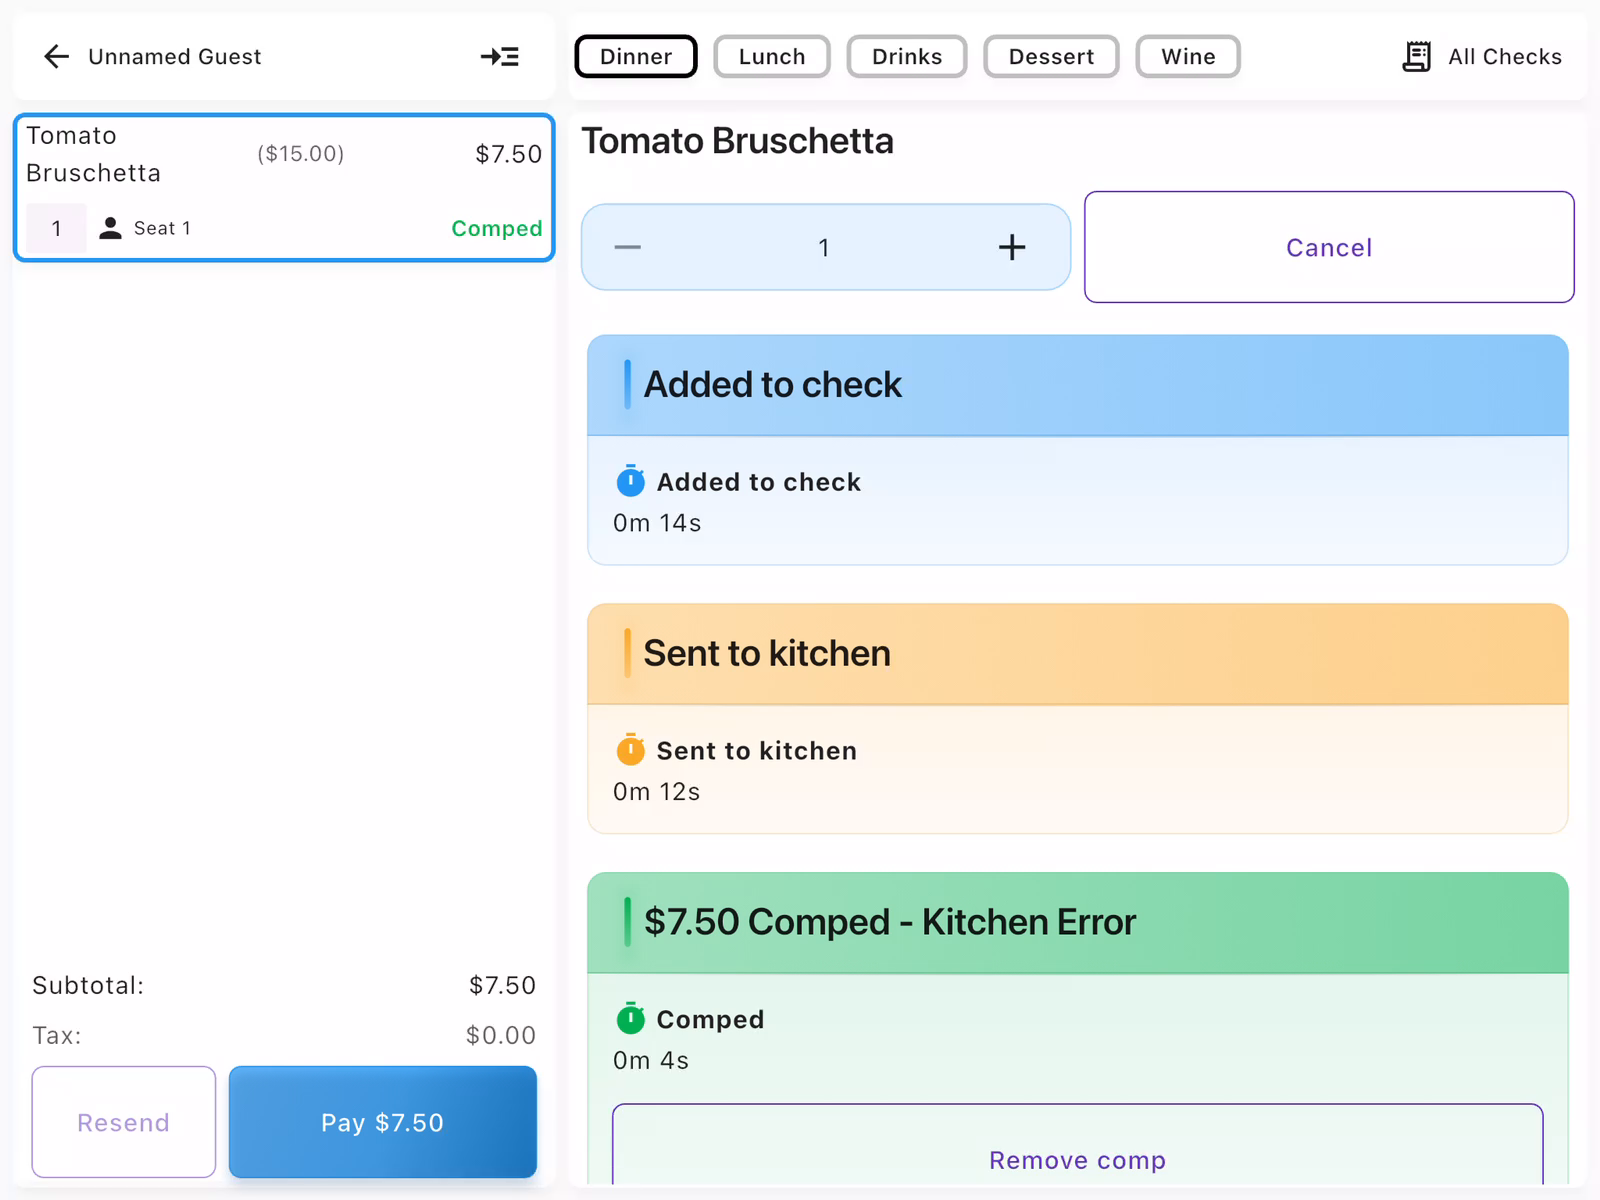
Task: Click the blue Added to check timer icon
Action: tap(630, 481)
